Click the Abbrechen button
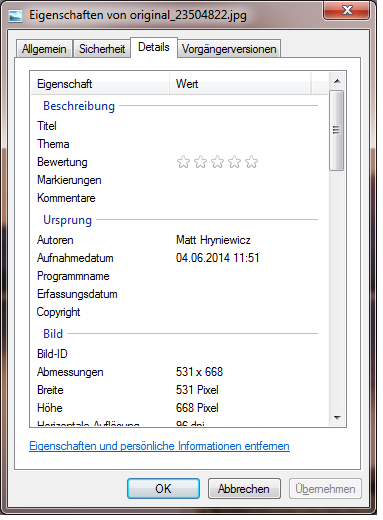 click(244, 489)
